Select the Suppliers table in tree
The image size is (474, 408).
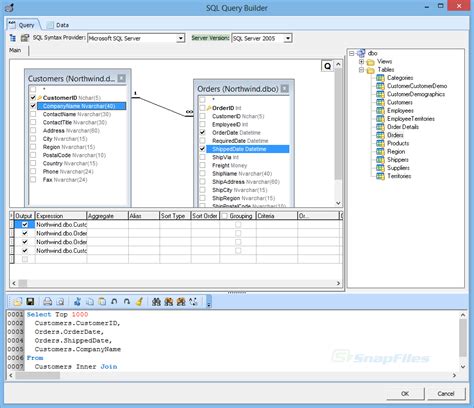pyautogui.click(x=398, y=168)
